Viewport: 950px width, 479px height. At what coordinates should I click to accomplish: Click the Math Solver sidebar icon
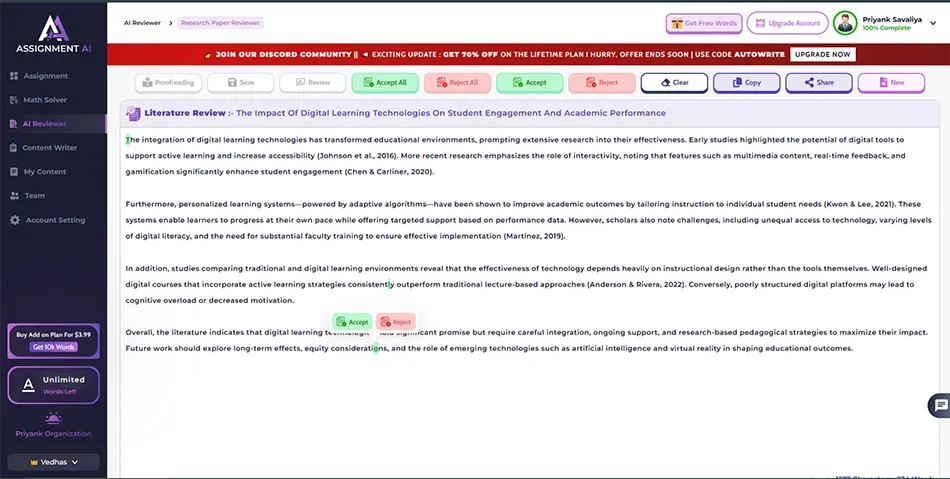pos(14,100)
